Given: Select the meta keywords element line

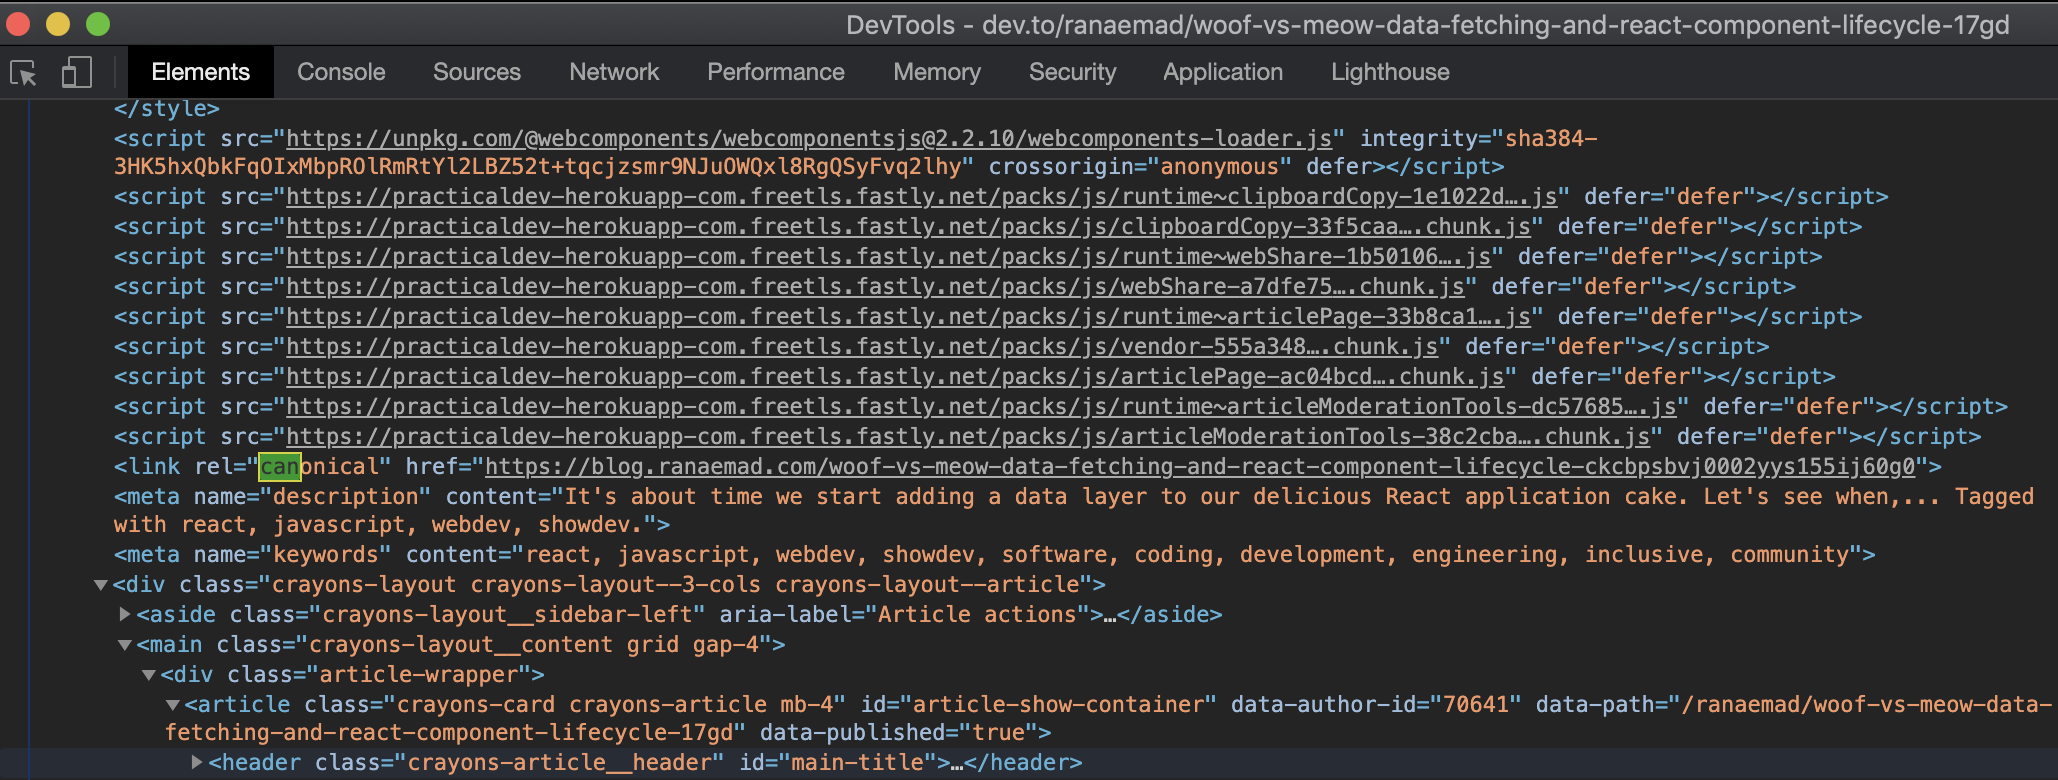Looking at the screenshot, I should 994,554.
